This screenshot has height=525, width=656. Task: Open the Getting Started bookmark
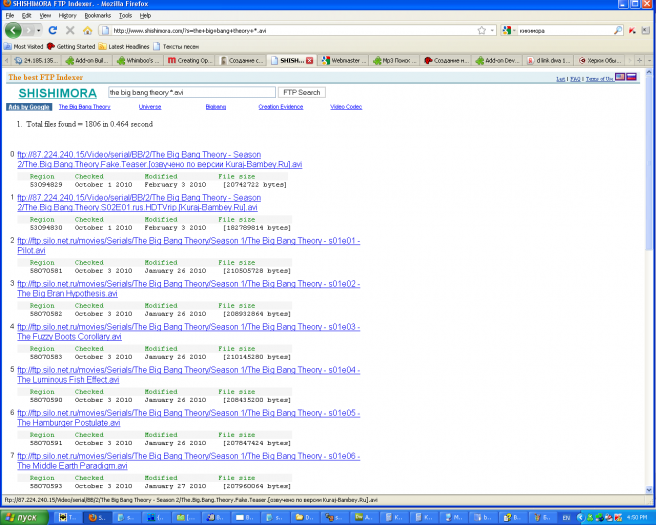tap(71, 46)
